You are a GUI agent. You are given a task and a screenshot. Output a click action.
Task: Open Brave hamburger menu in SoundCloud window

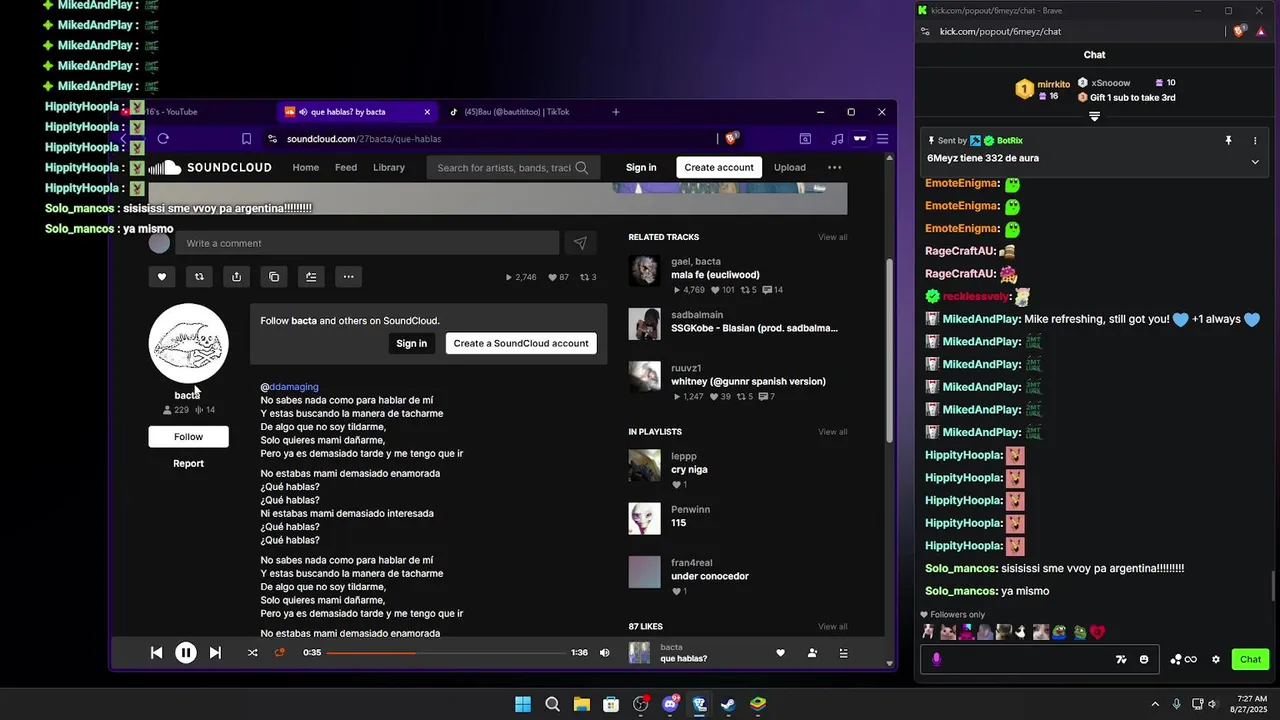[883, 139]
